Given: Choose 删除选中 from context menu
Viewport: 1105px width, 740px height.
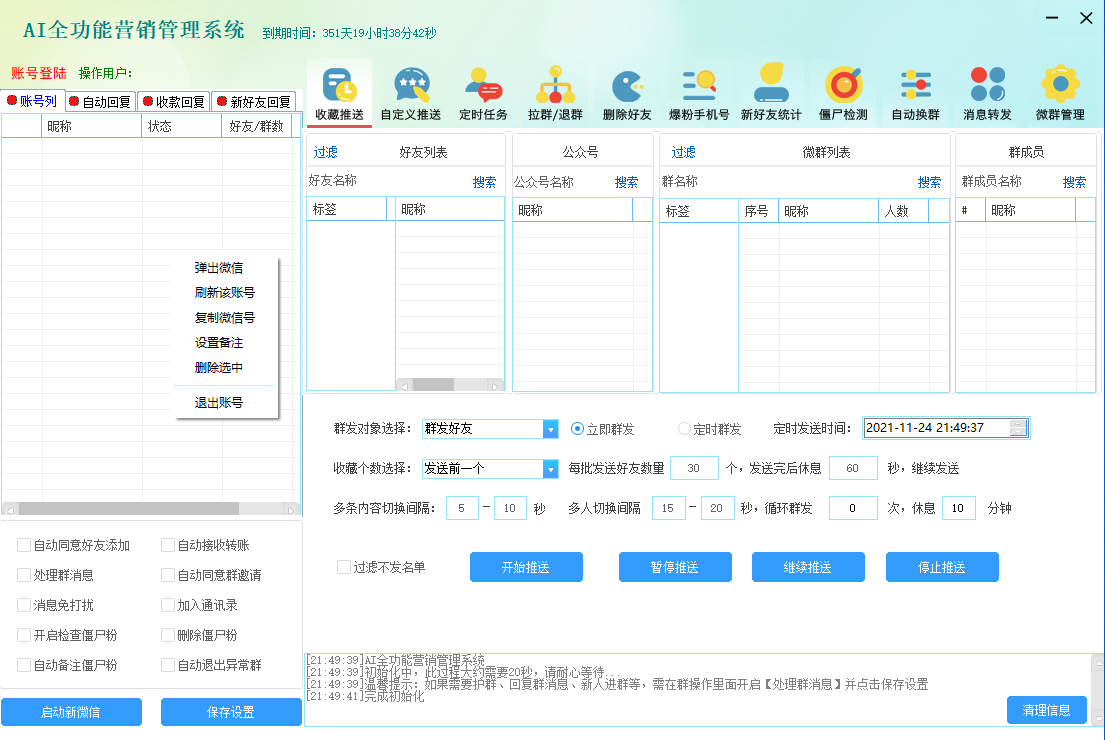Looking at the screenshot, I should 219,367.
